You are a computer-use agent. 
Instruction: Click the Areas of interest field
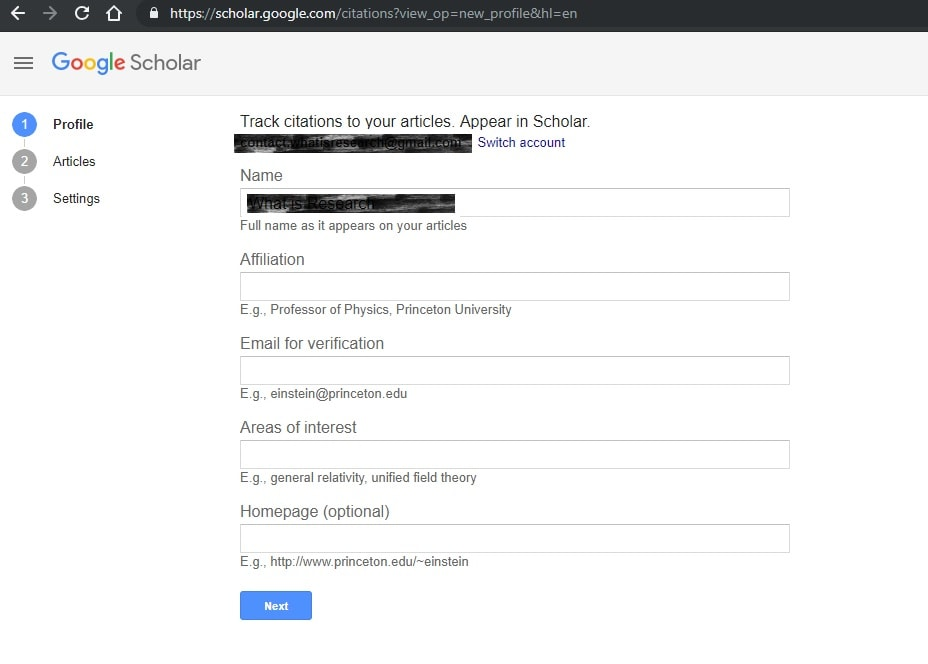[514, 455]
